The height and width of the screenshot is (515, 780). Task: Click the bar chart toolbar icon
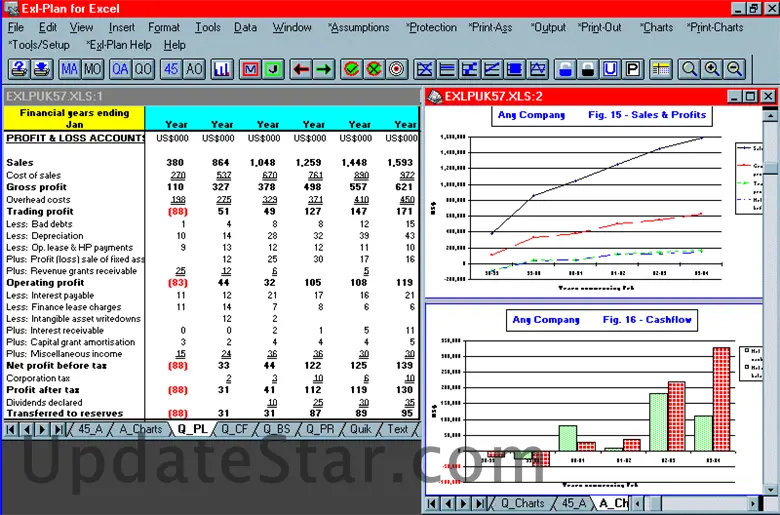click(222, 69)
